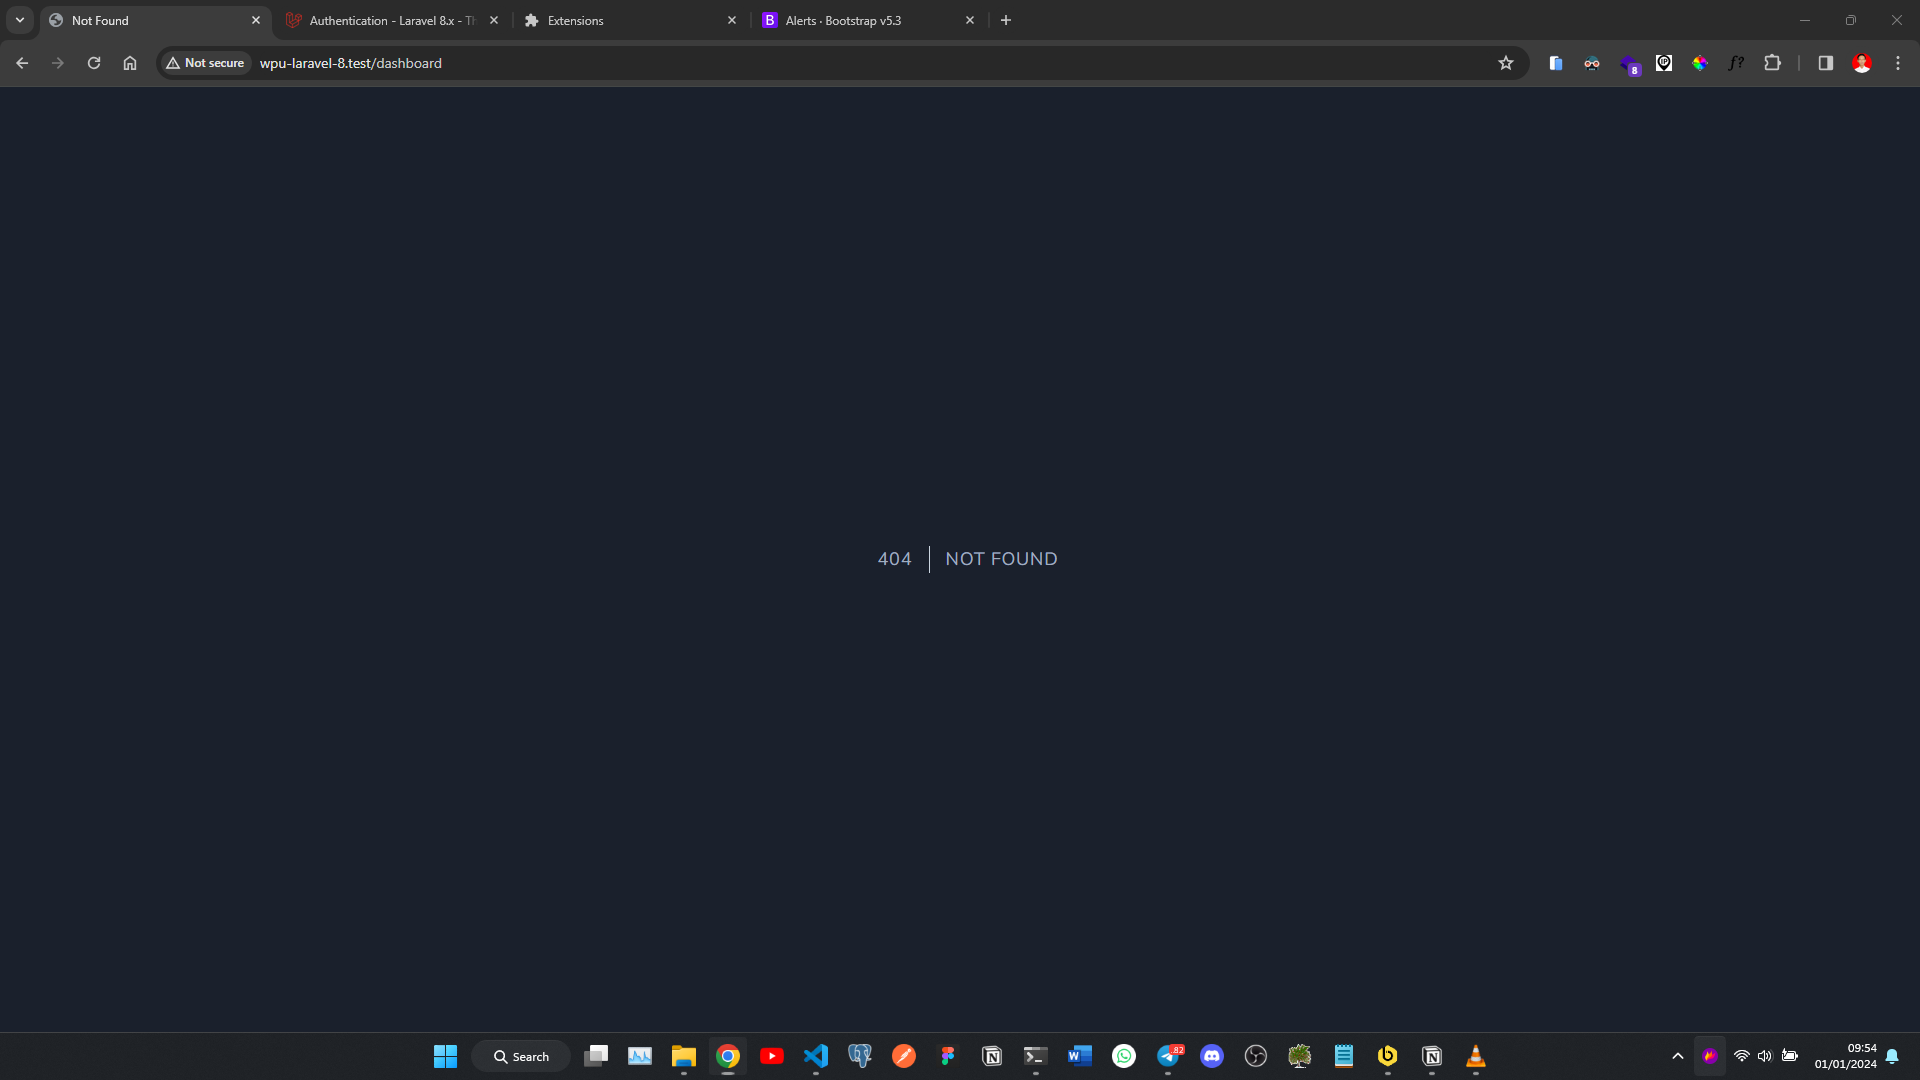The height and width of the screenshot is (1080, 1920).
Task: Open Chrome's side panel
Action: pyautogui.click(x=1825, y=63)
